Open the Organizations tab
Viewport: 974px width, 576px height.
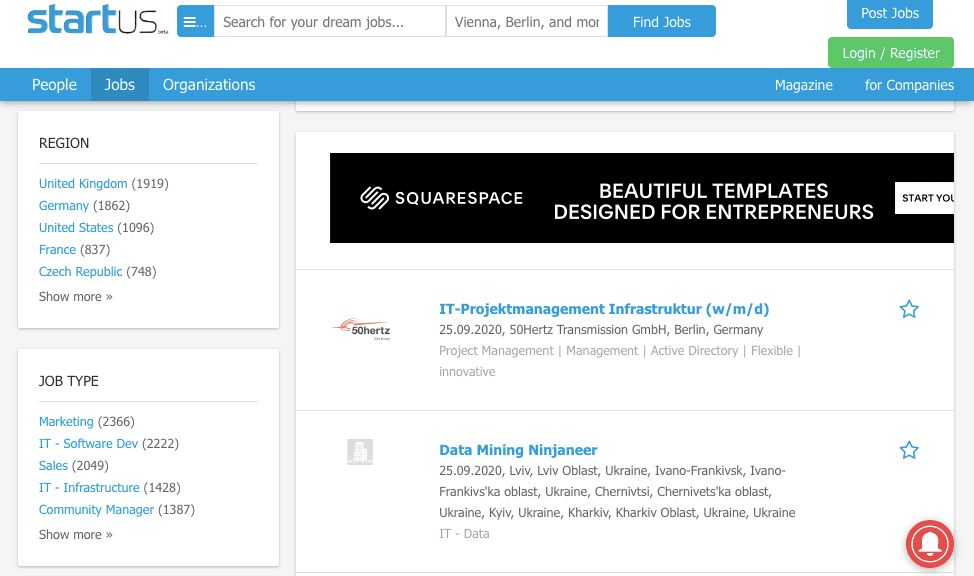(x=209, y=85)
